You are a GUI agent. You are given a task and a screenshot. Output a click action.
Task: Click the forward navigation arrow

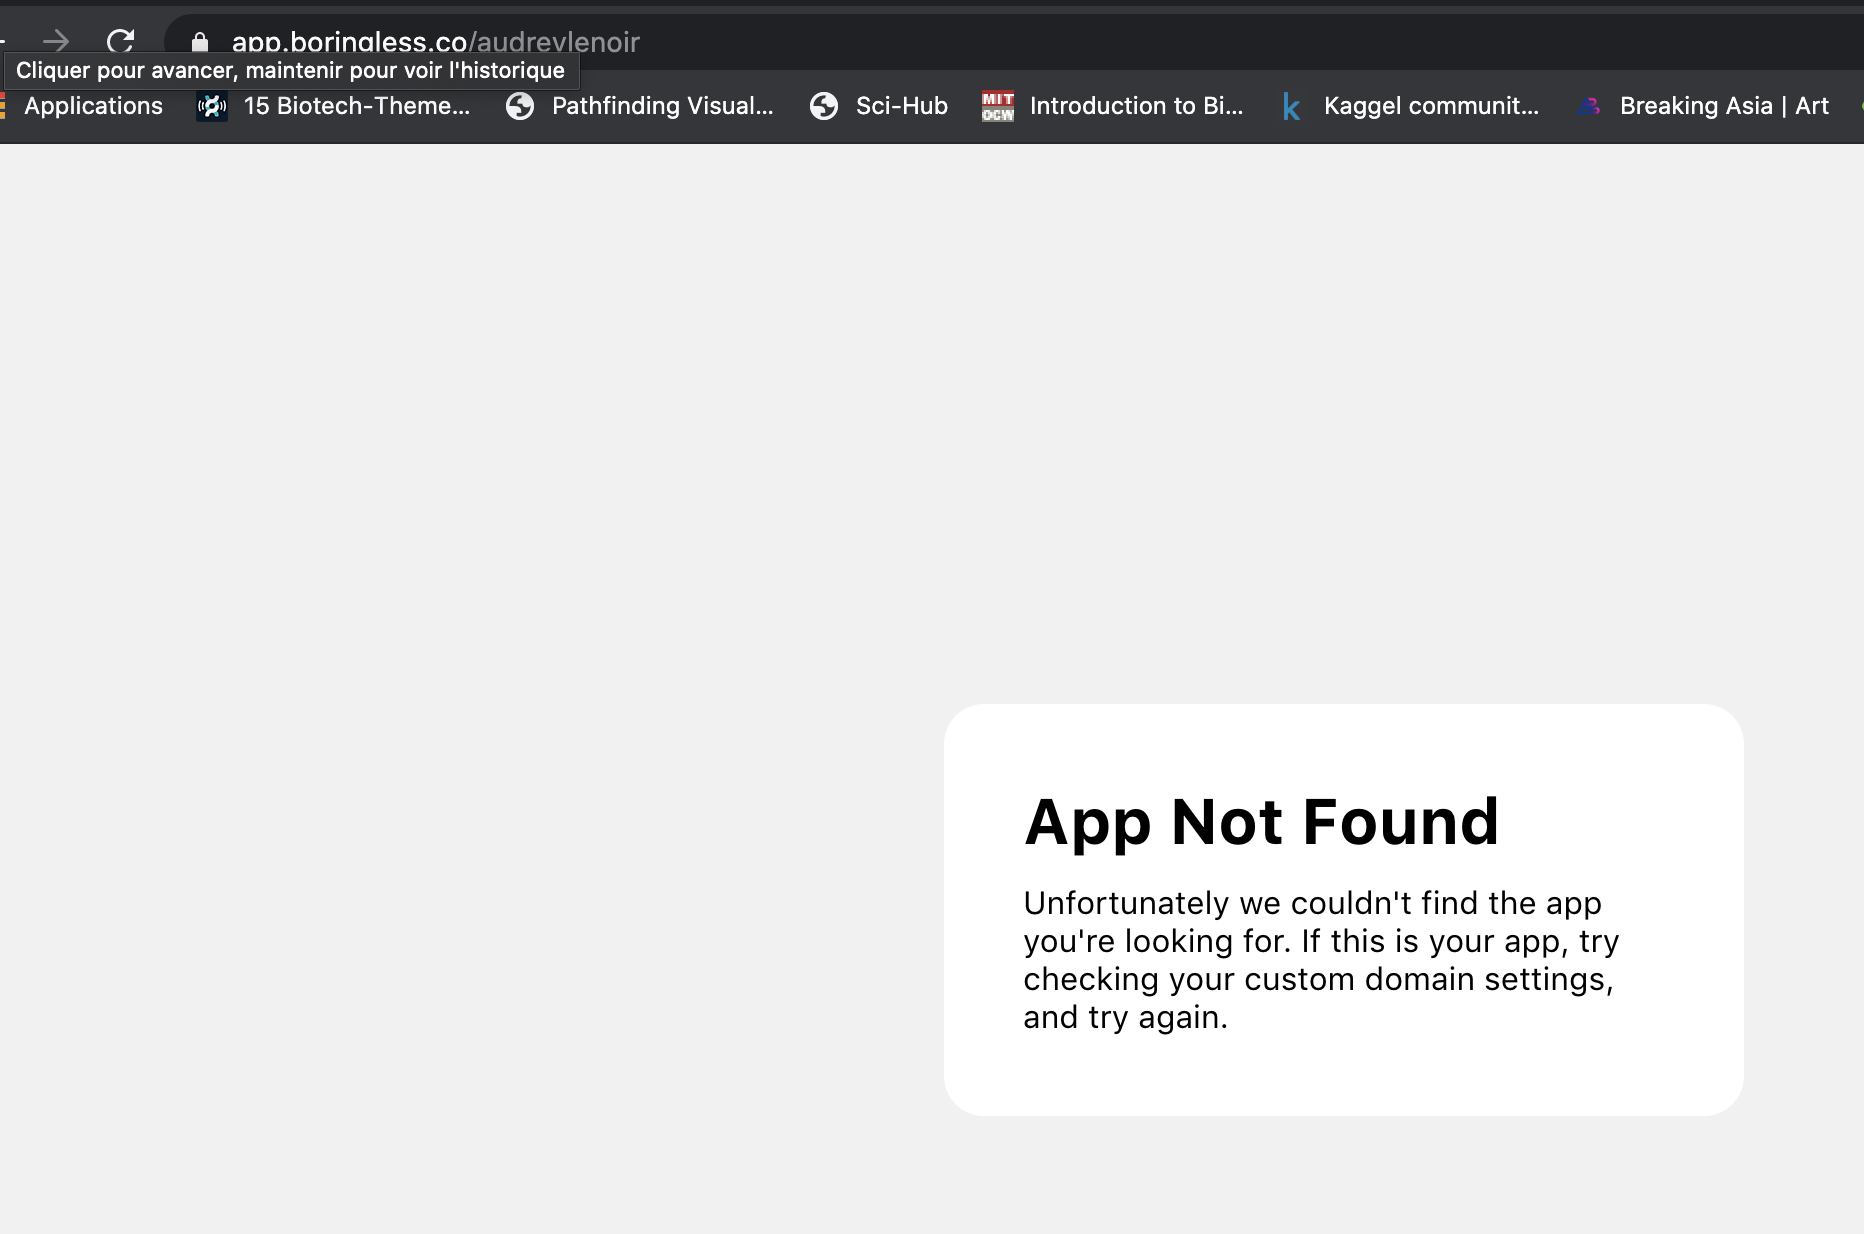56,40
